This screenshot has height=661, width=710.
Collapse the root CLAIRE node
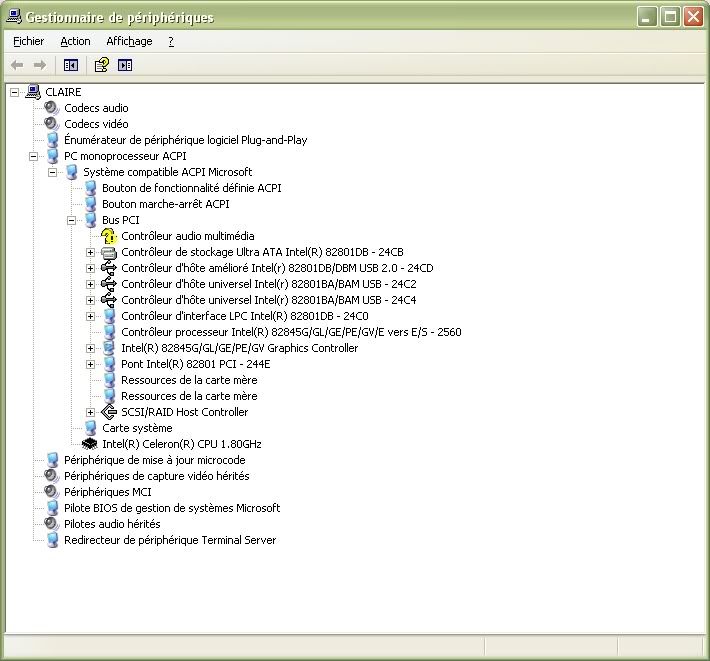click(x=14, y=92)
